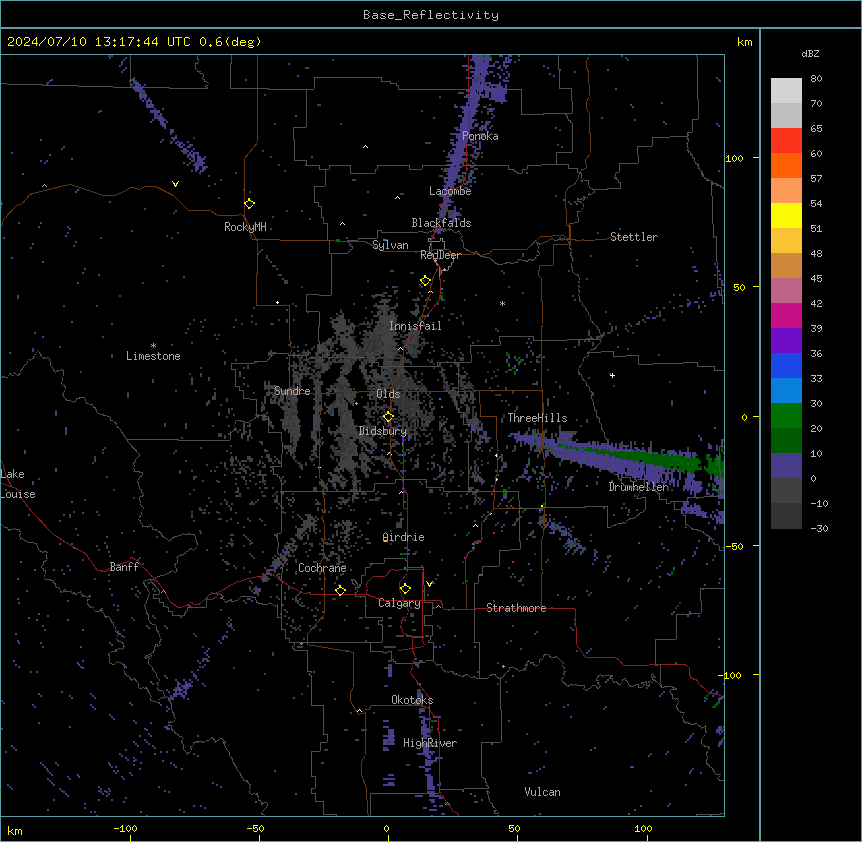The width and height of the screenshot is (862, 842).
Task: Select the blue 36-33 dBZ legend swatch
Action: 786,365
